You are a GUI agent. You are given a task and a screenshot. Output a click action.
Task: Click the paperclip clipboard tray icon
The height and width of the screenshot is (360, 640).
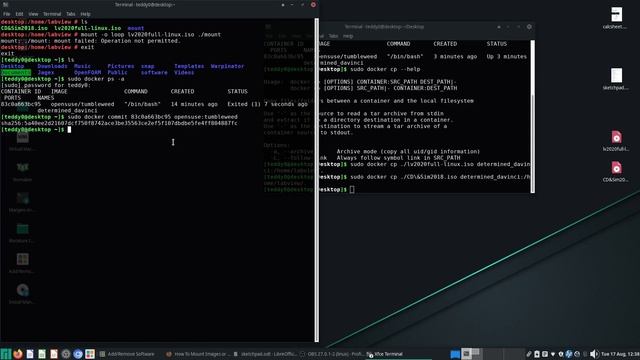pos(529,354)
